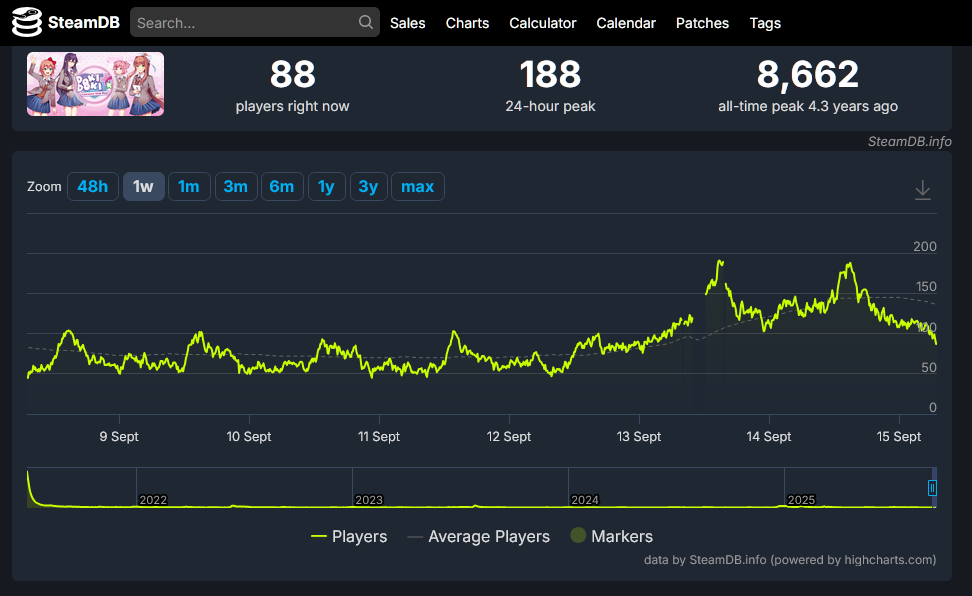Go to Patches in the navigation
This screenshot has width=972, height=596.
pos(702,23)
